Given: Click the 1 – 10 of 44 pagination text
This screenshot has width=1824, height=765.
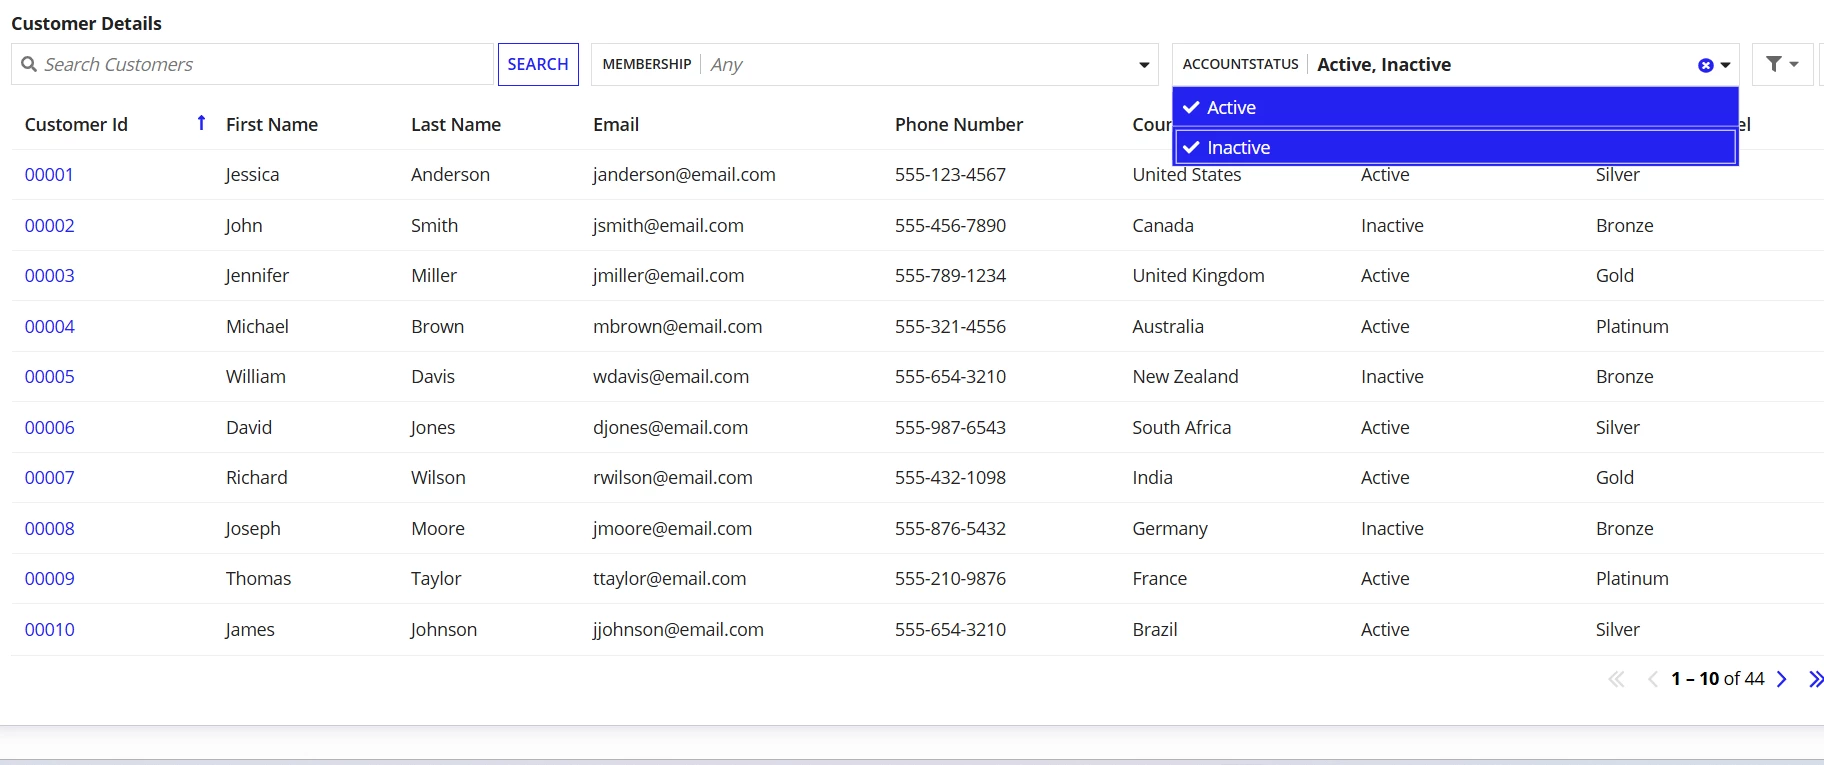Looking at the screenshot, I should click(x=1718, y=679).
